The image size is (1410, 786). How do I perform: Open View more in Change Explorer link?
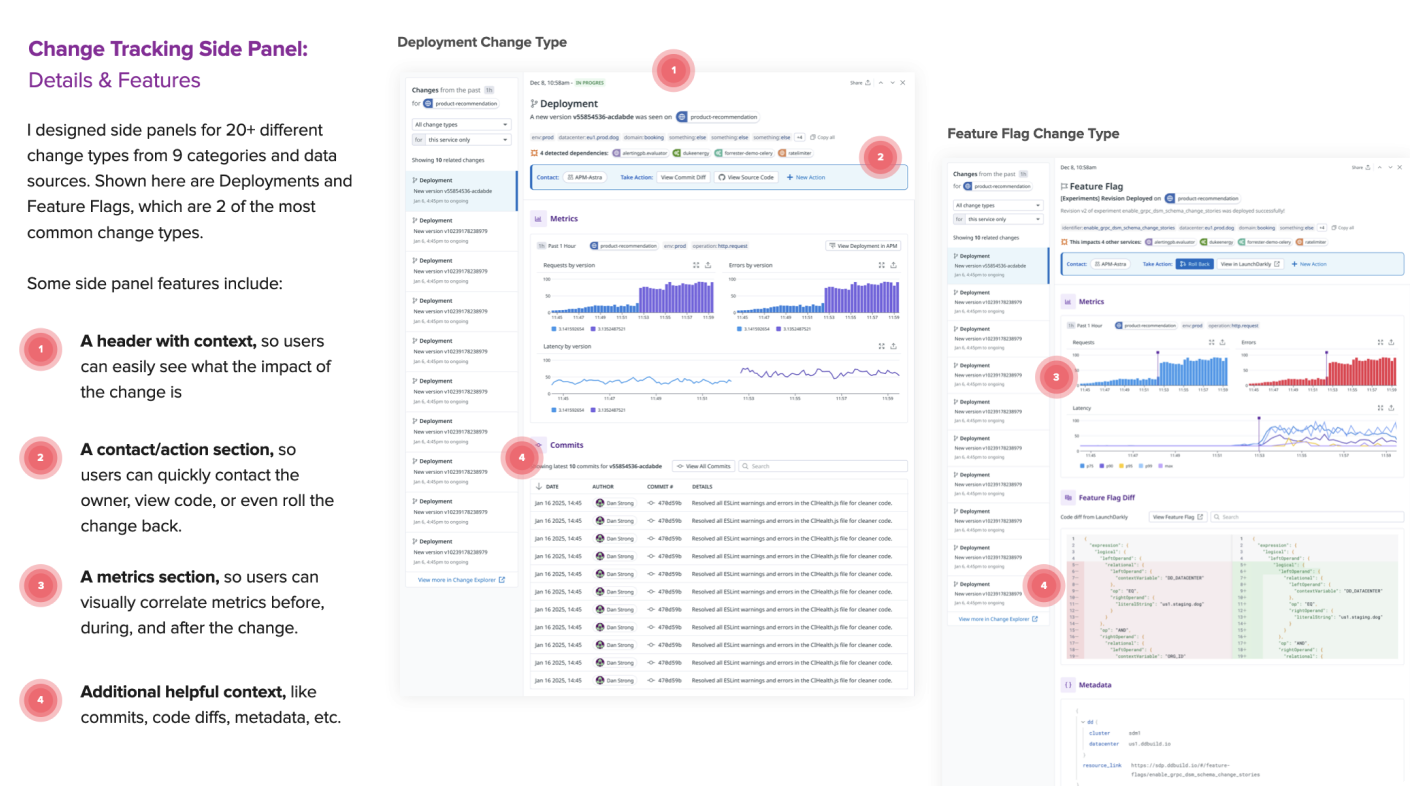pos(461,579)
